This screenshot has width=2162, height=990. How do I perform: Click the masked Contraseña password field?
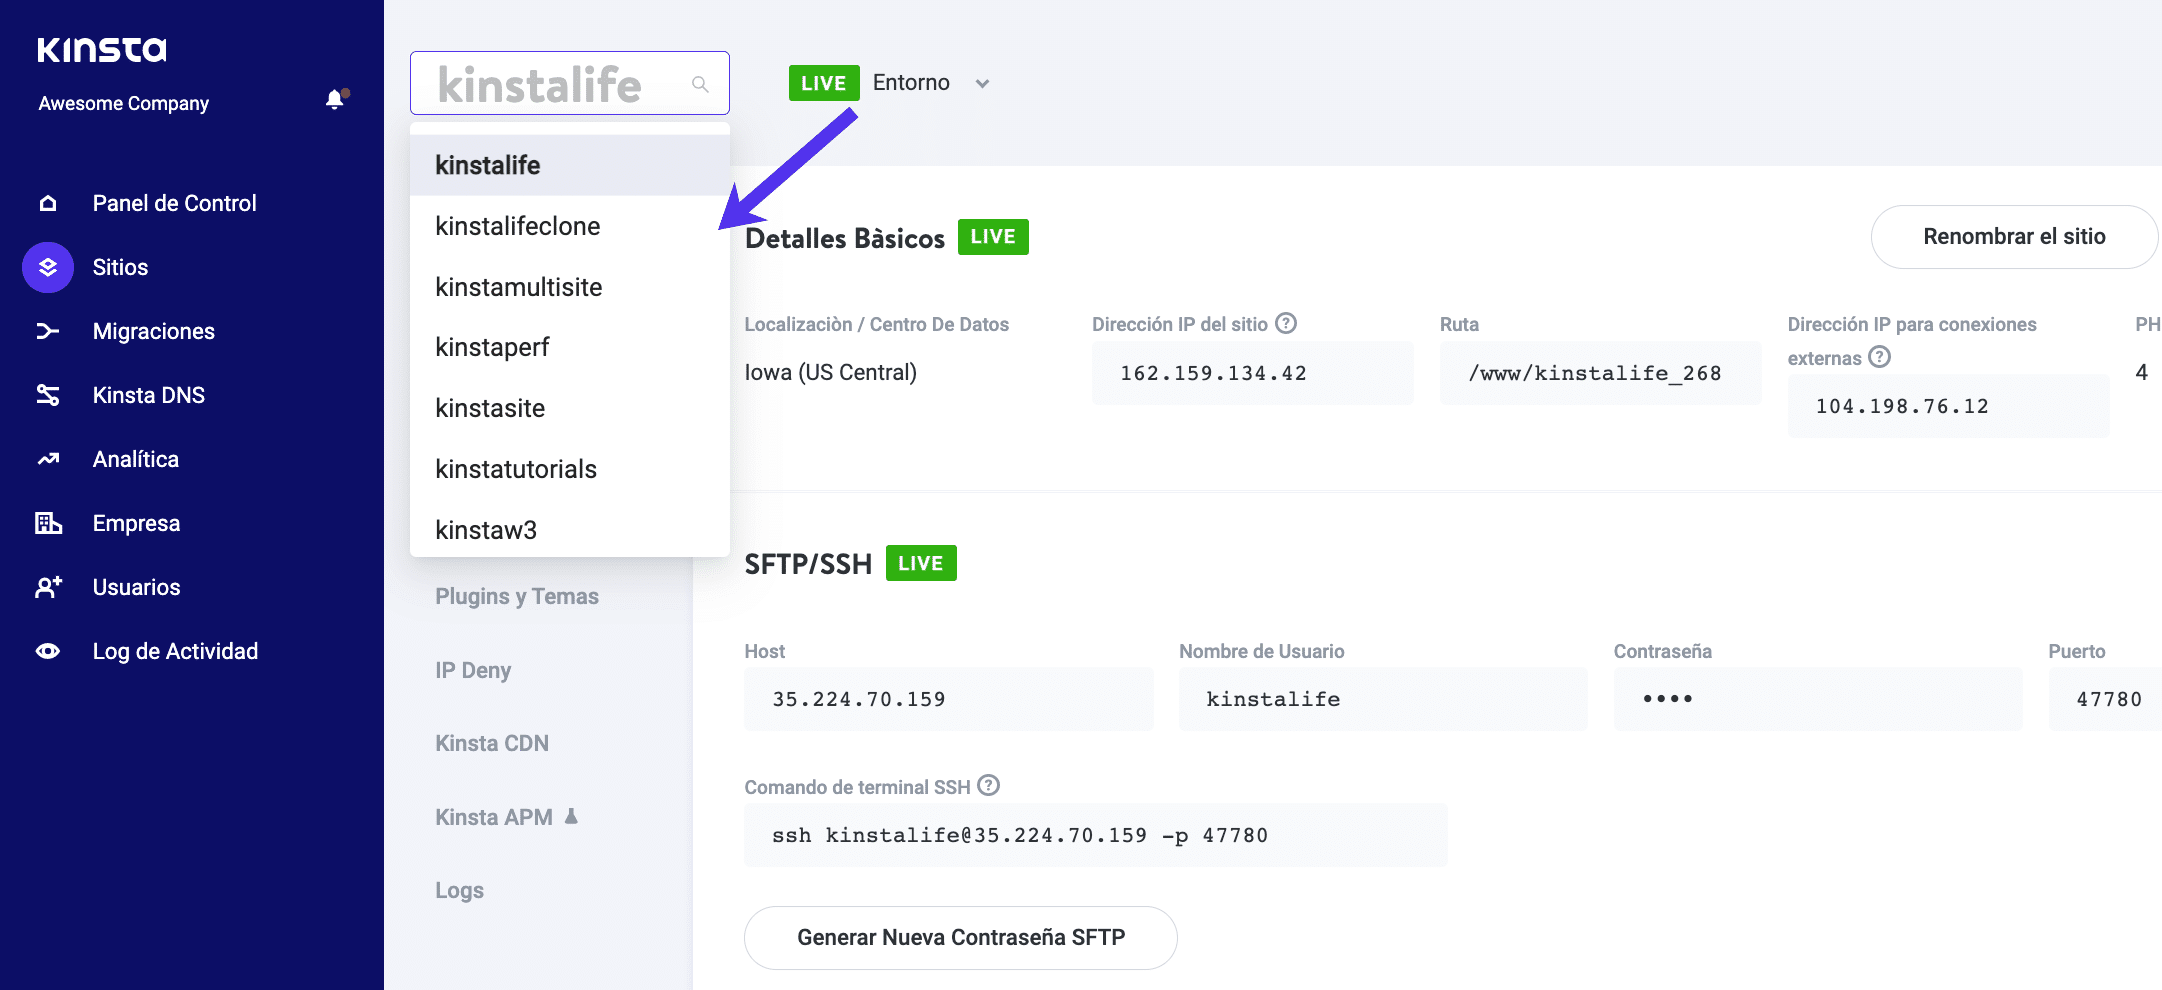coord(1816,699)
